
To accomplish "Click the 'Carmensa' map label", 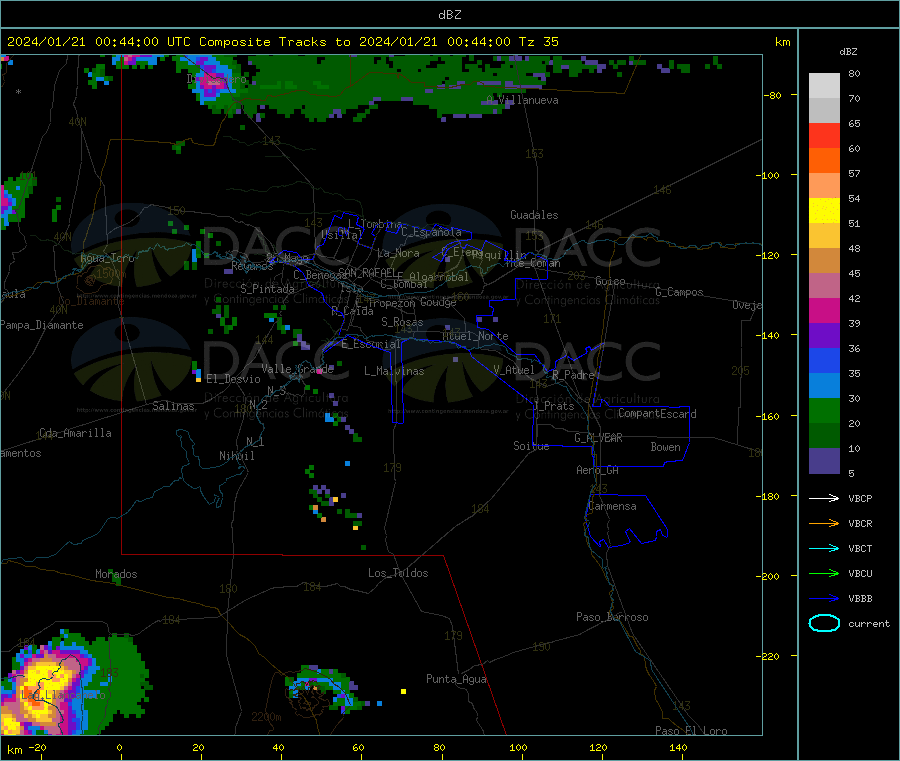I will [612, 506].
